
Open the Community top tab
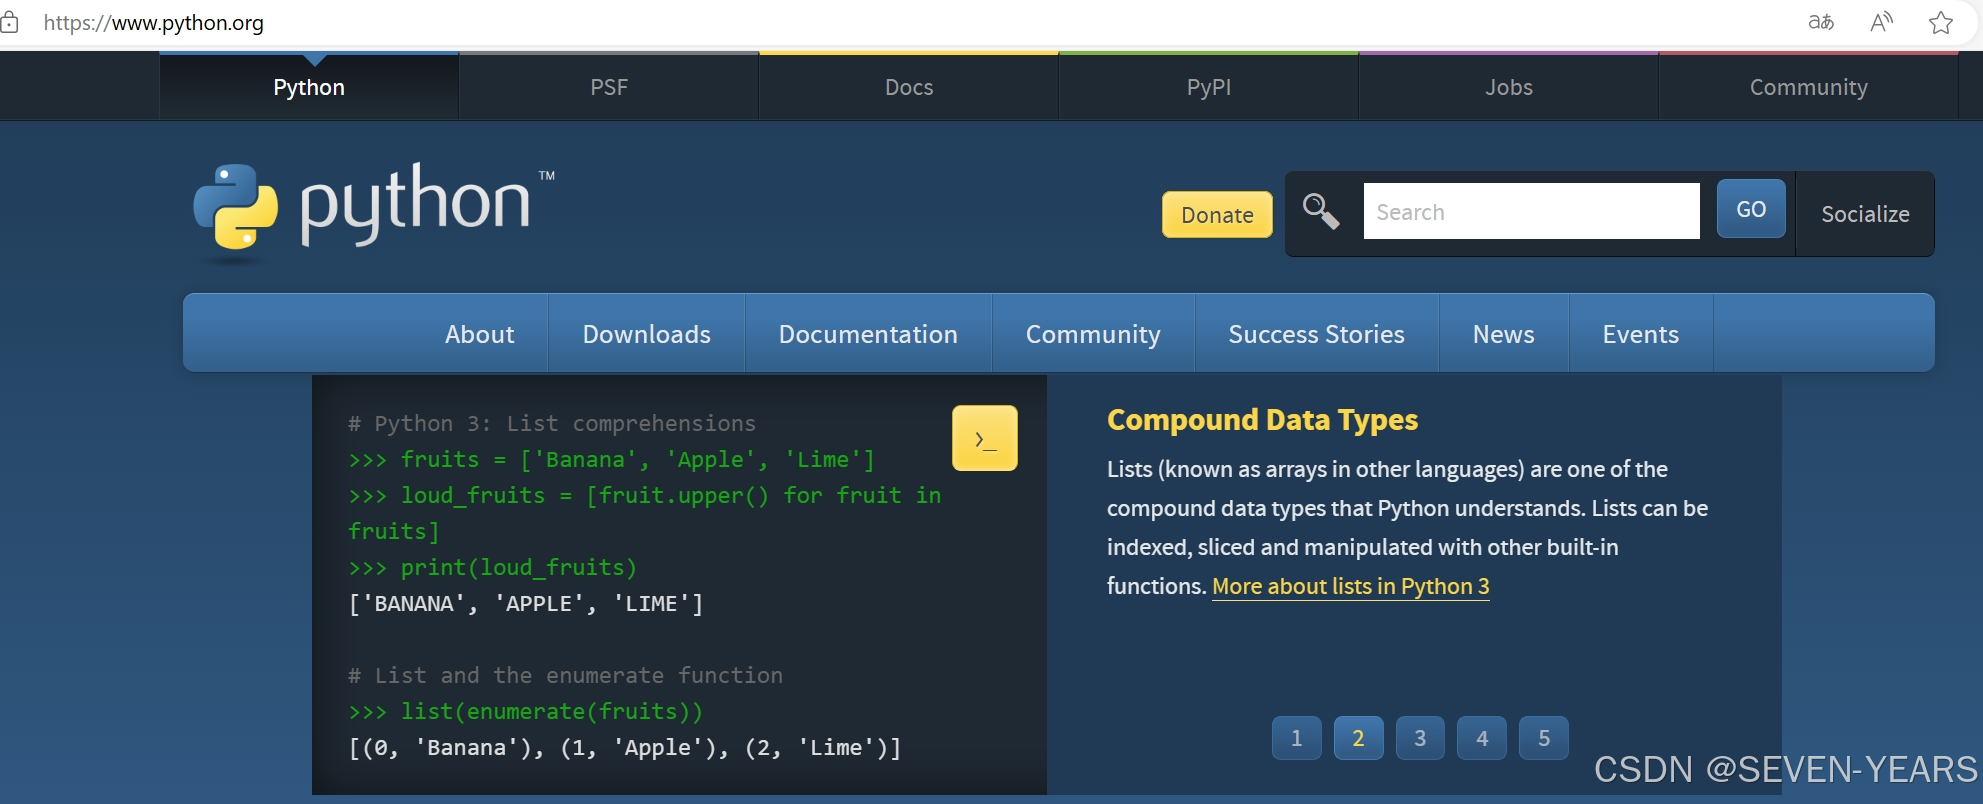[x=1809, y=87]
